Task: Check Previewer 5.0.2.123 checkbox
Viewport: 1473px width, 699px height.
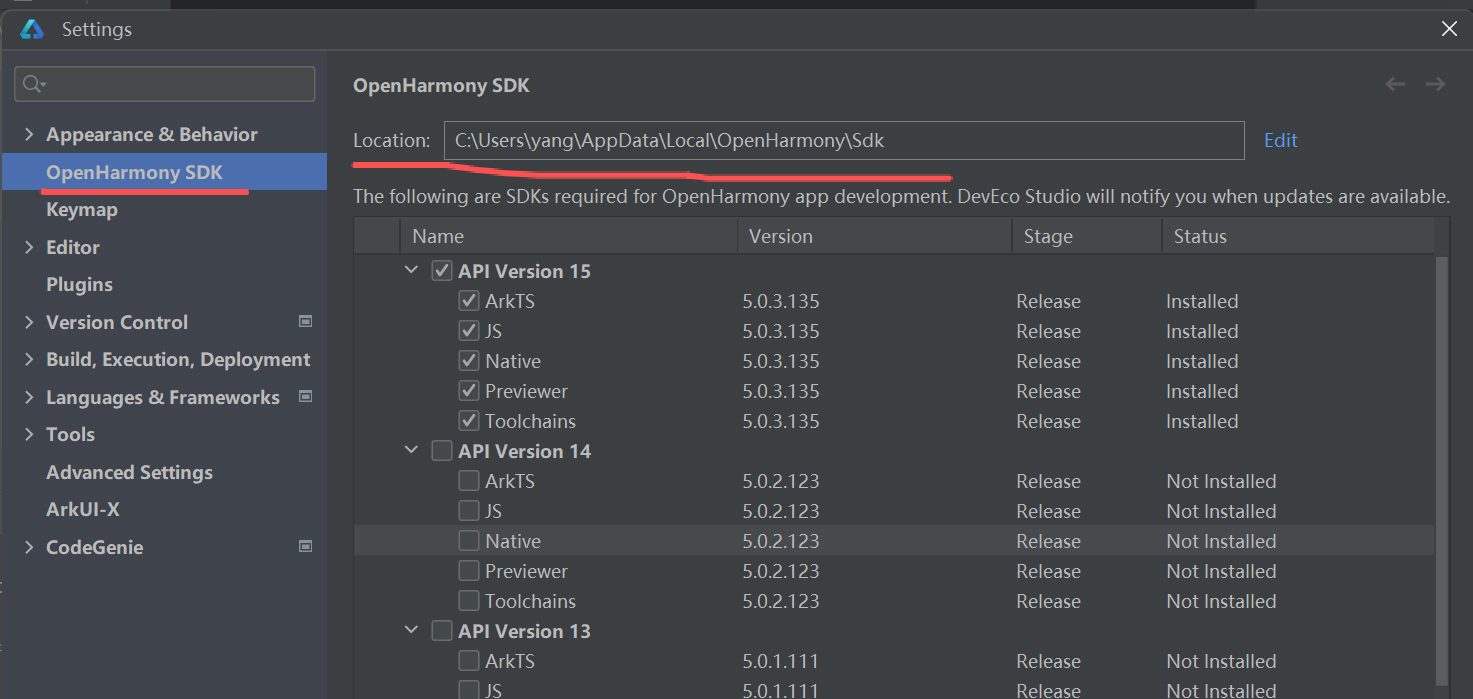Action: 468,571
